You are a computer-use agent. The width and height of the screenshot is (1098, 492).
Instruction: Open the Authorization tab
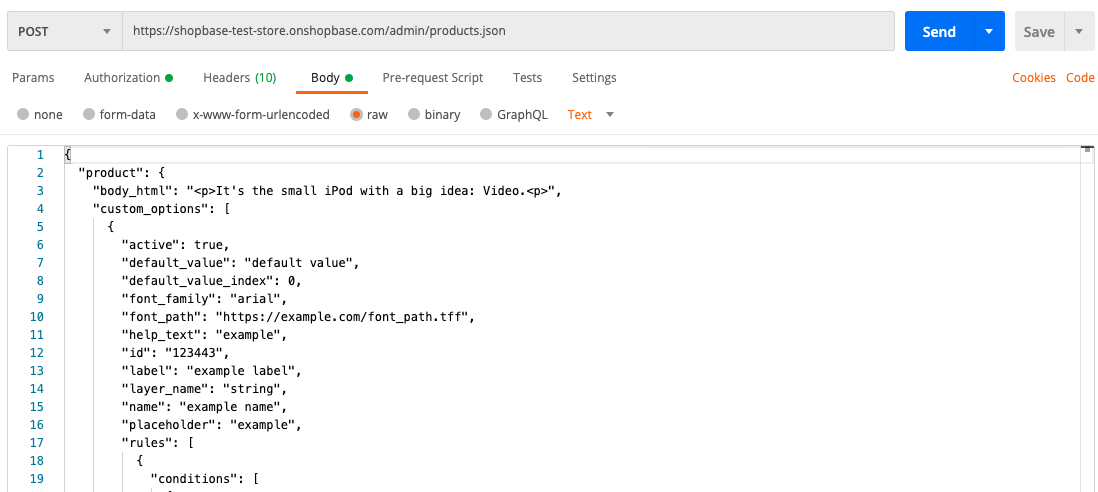click(x=127, y=78)
